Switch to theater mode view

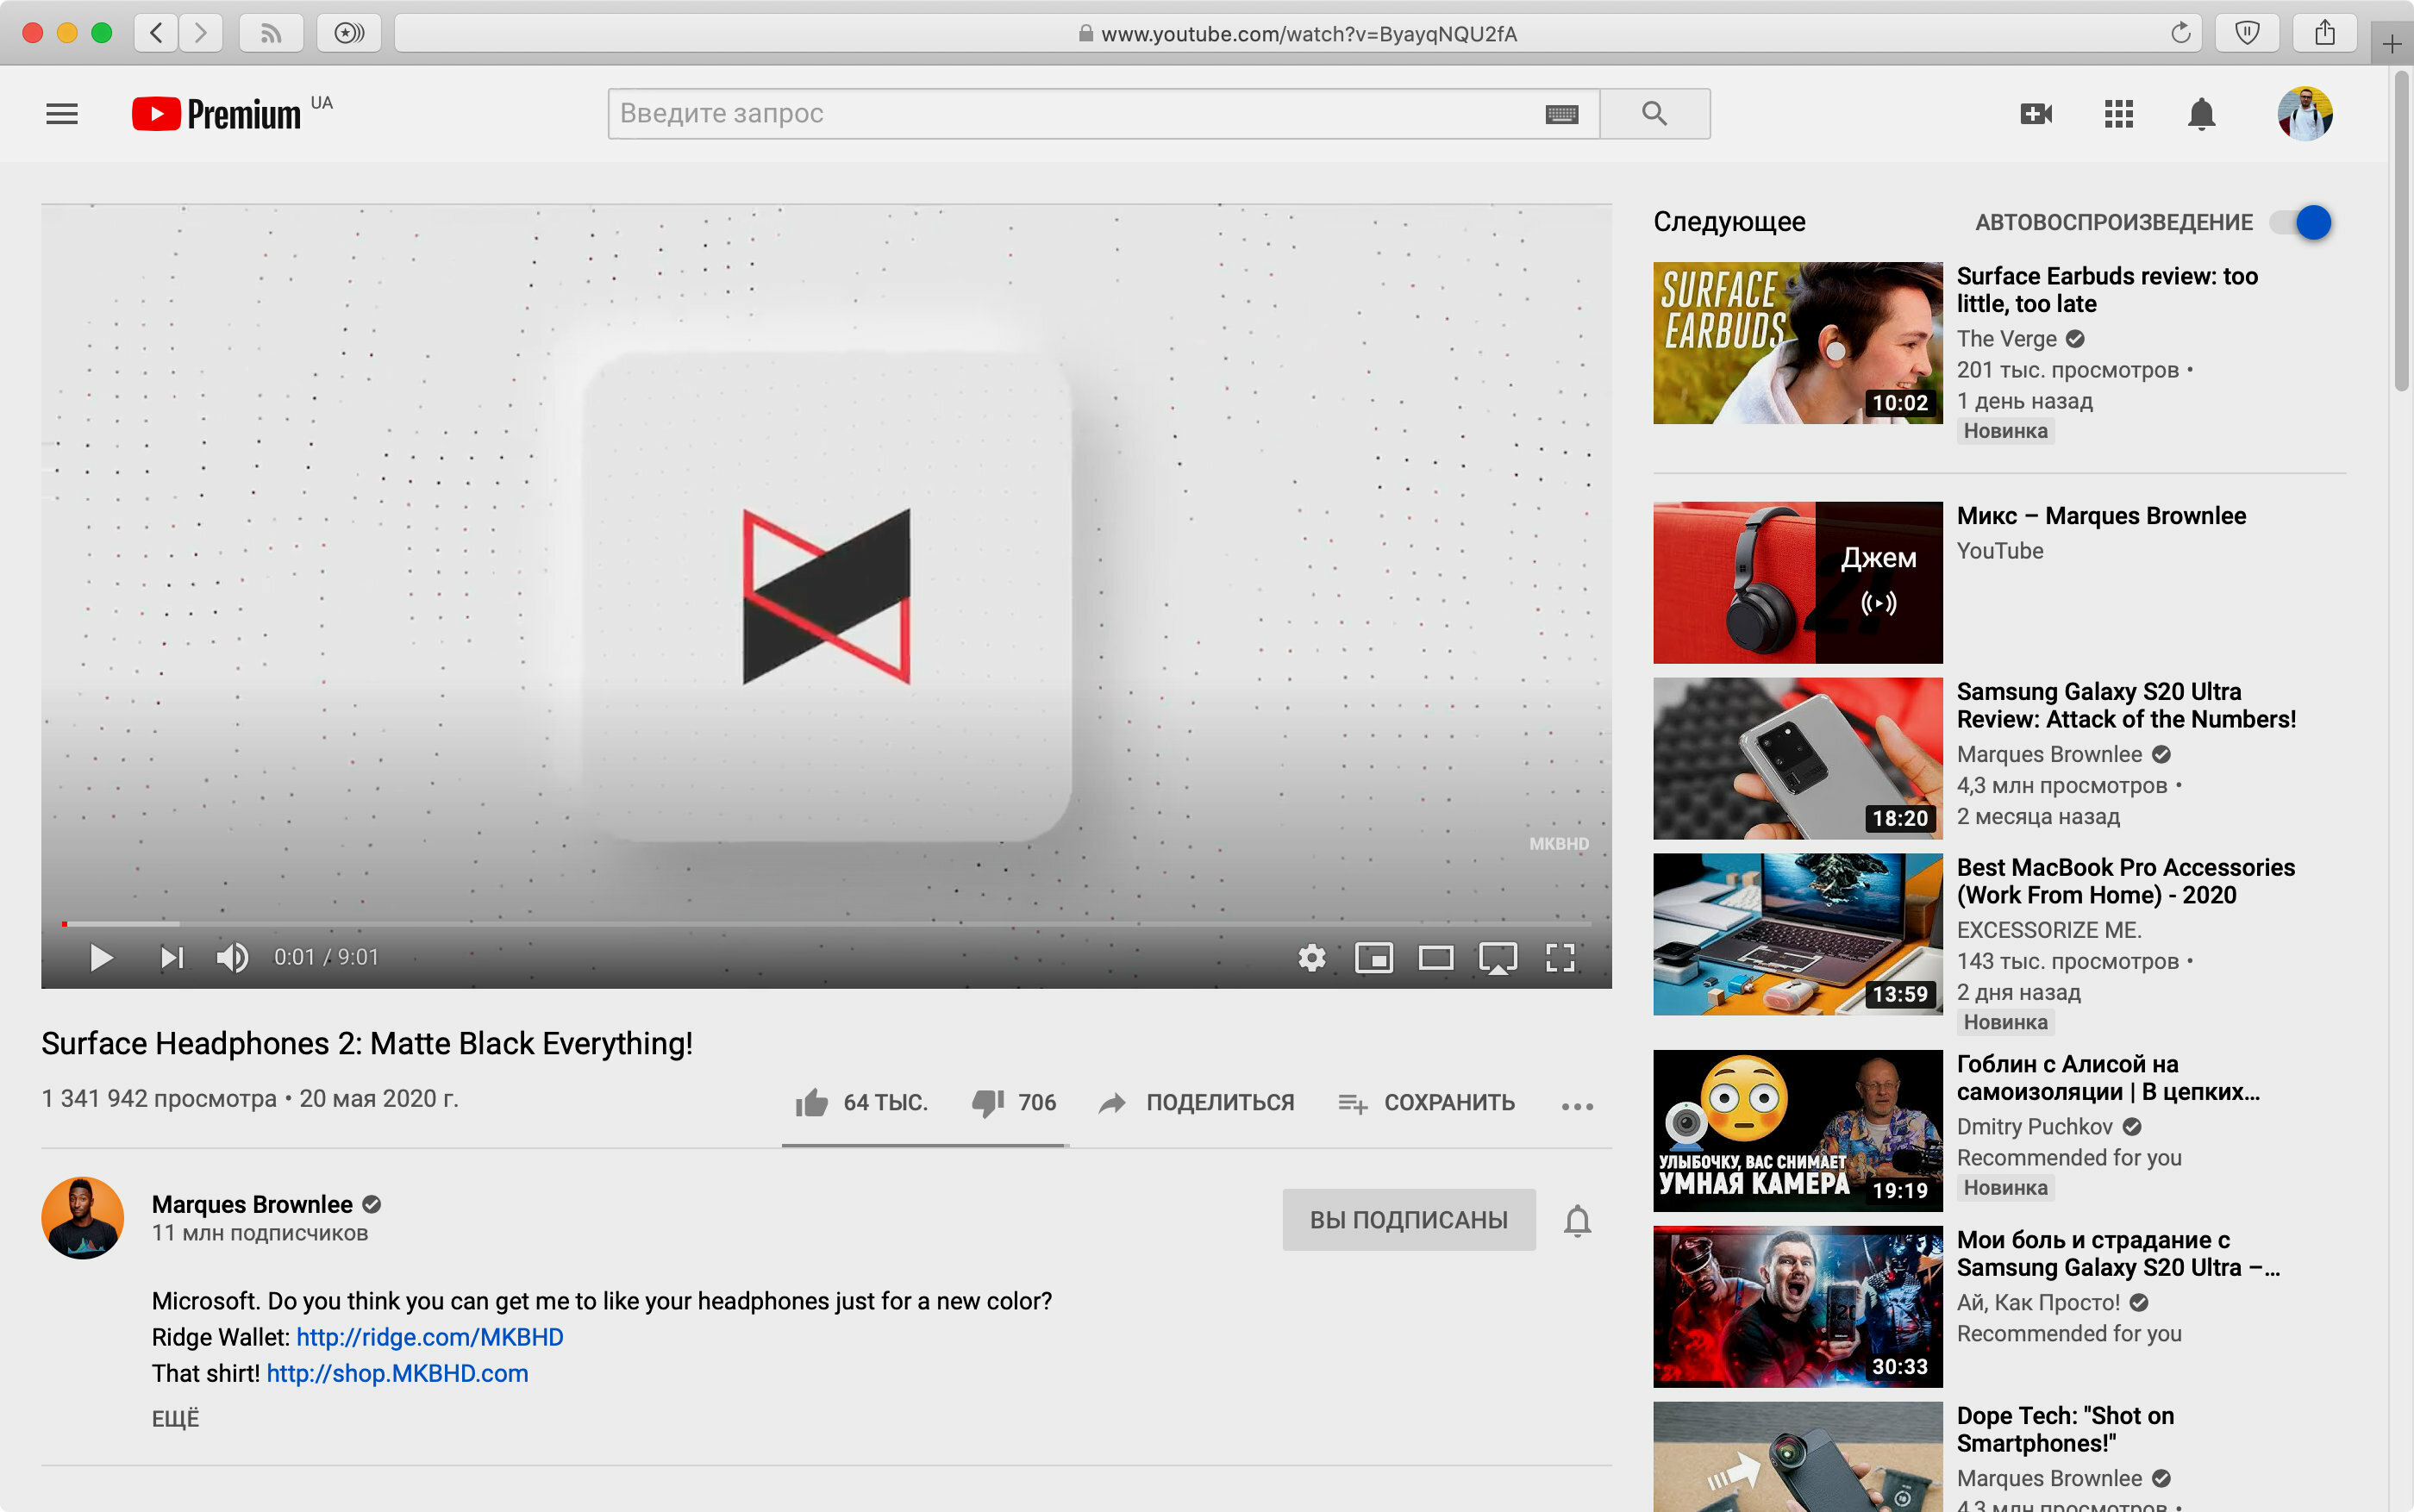(x=1436, y=958)
